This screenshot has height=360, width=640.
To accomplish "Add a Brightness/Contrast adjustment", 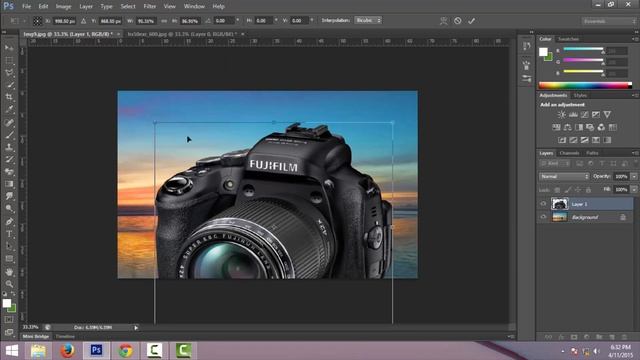I will [x=562, y=115].
